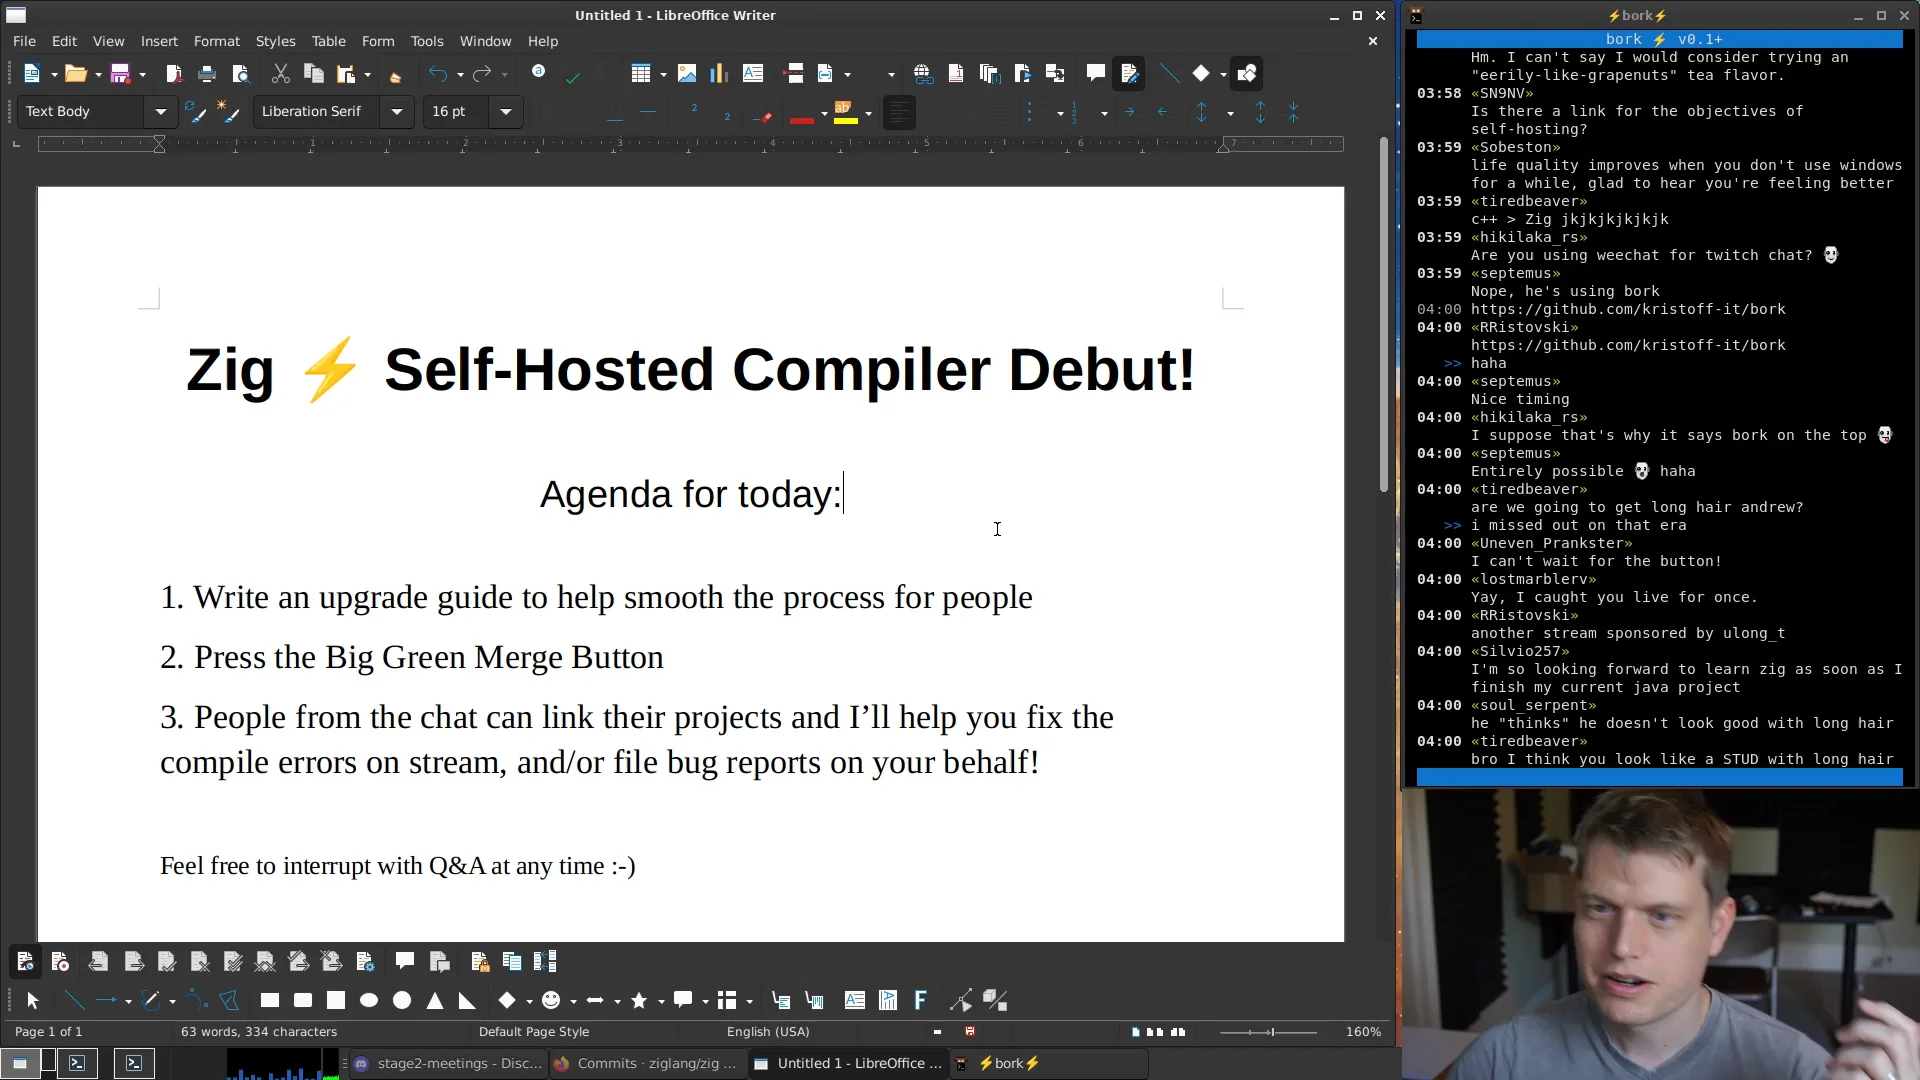The image size is (1920, 1080).
Task: Select the Insert Line drawing tool
Action: 74,1001
